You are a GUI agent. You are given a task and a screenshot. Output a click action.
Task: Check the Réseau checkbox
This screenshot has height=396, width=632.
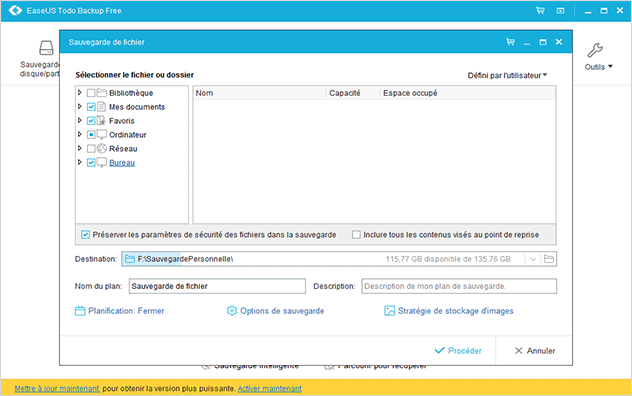tap(91, 149)
